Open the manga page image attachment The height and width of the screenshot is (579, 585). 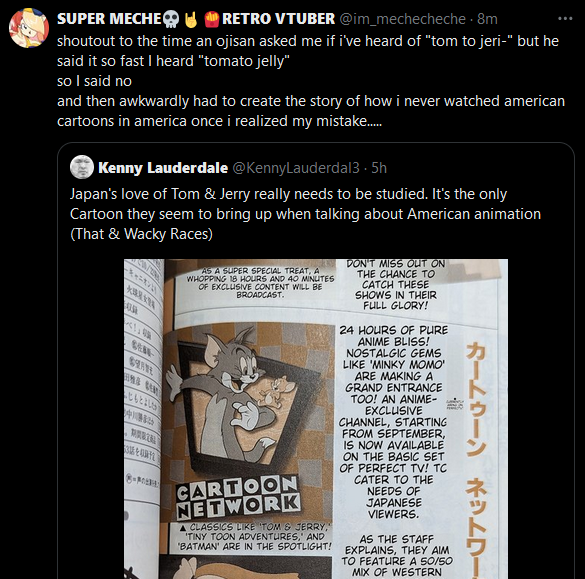click(316, 419)
